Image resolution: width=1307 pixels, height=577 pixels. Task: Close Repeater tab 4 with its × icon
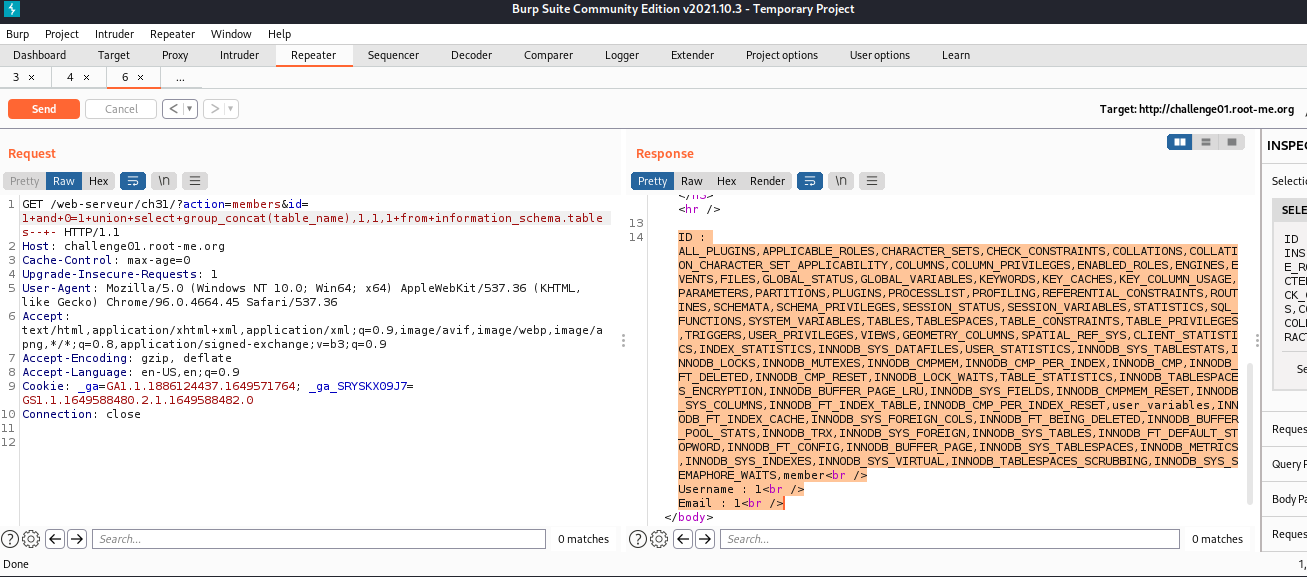pos(86,77)
